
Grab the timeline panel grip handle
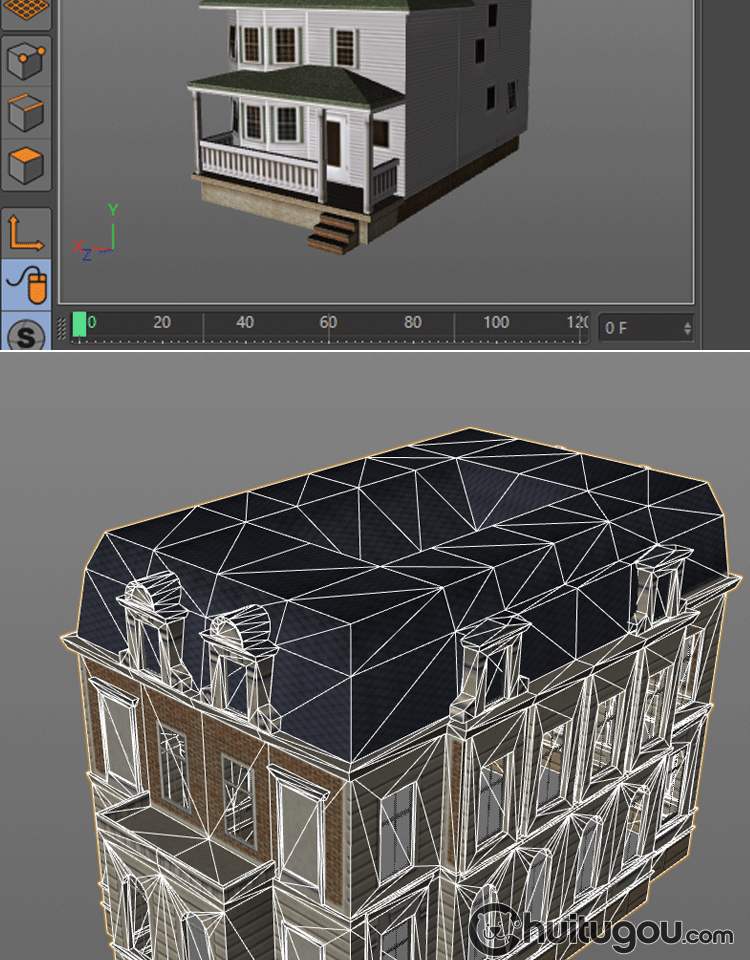click(x=63, y=327)
